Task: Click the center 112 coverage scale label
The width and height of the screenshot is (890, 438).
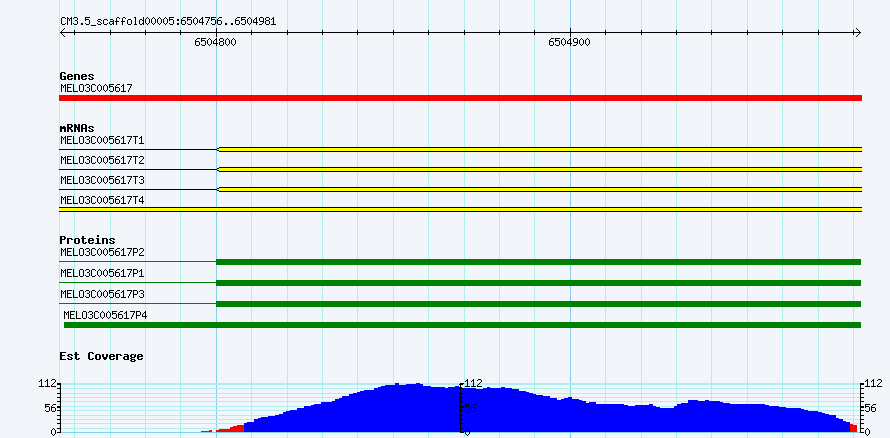Action: click(474, 384)
